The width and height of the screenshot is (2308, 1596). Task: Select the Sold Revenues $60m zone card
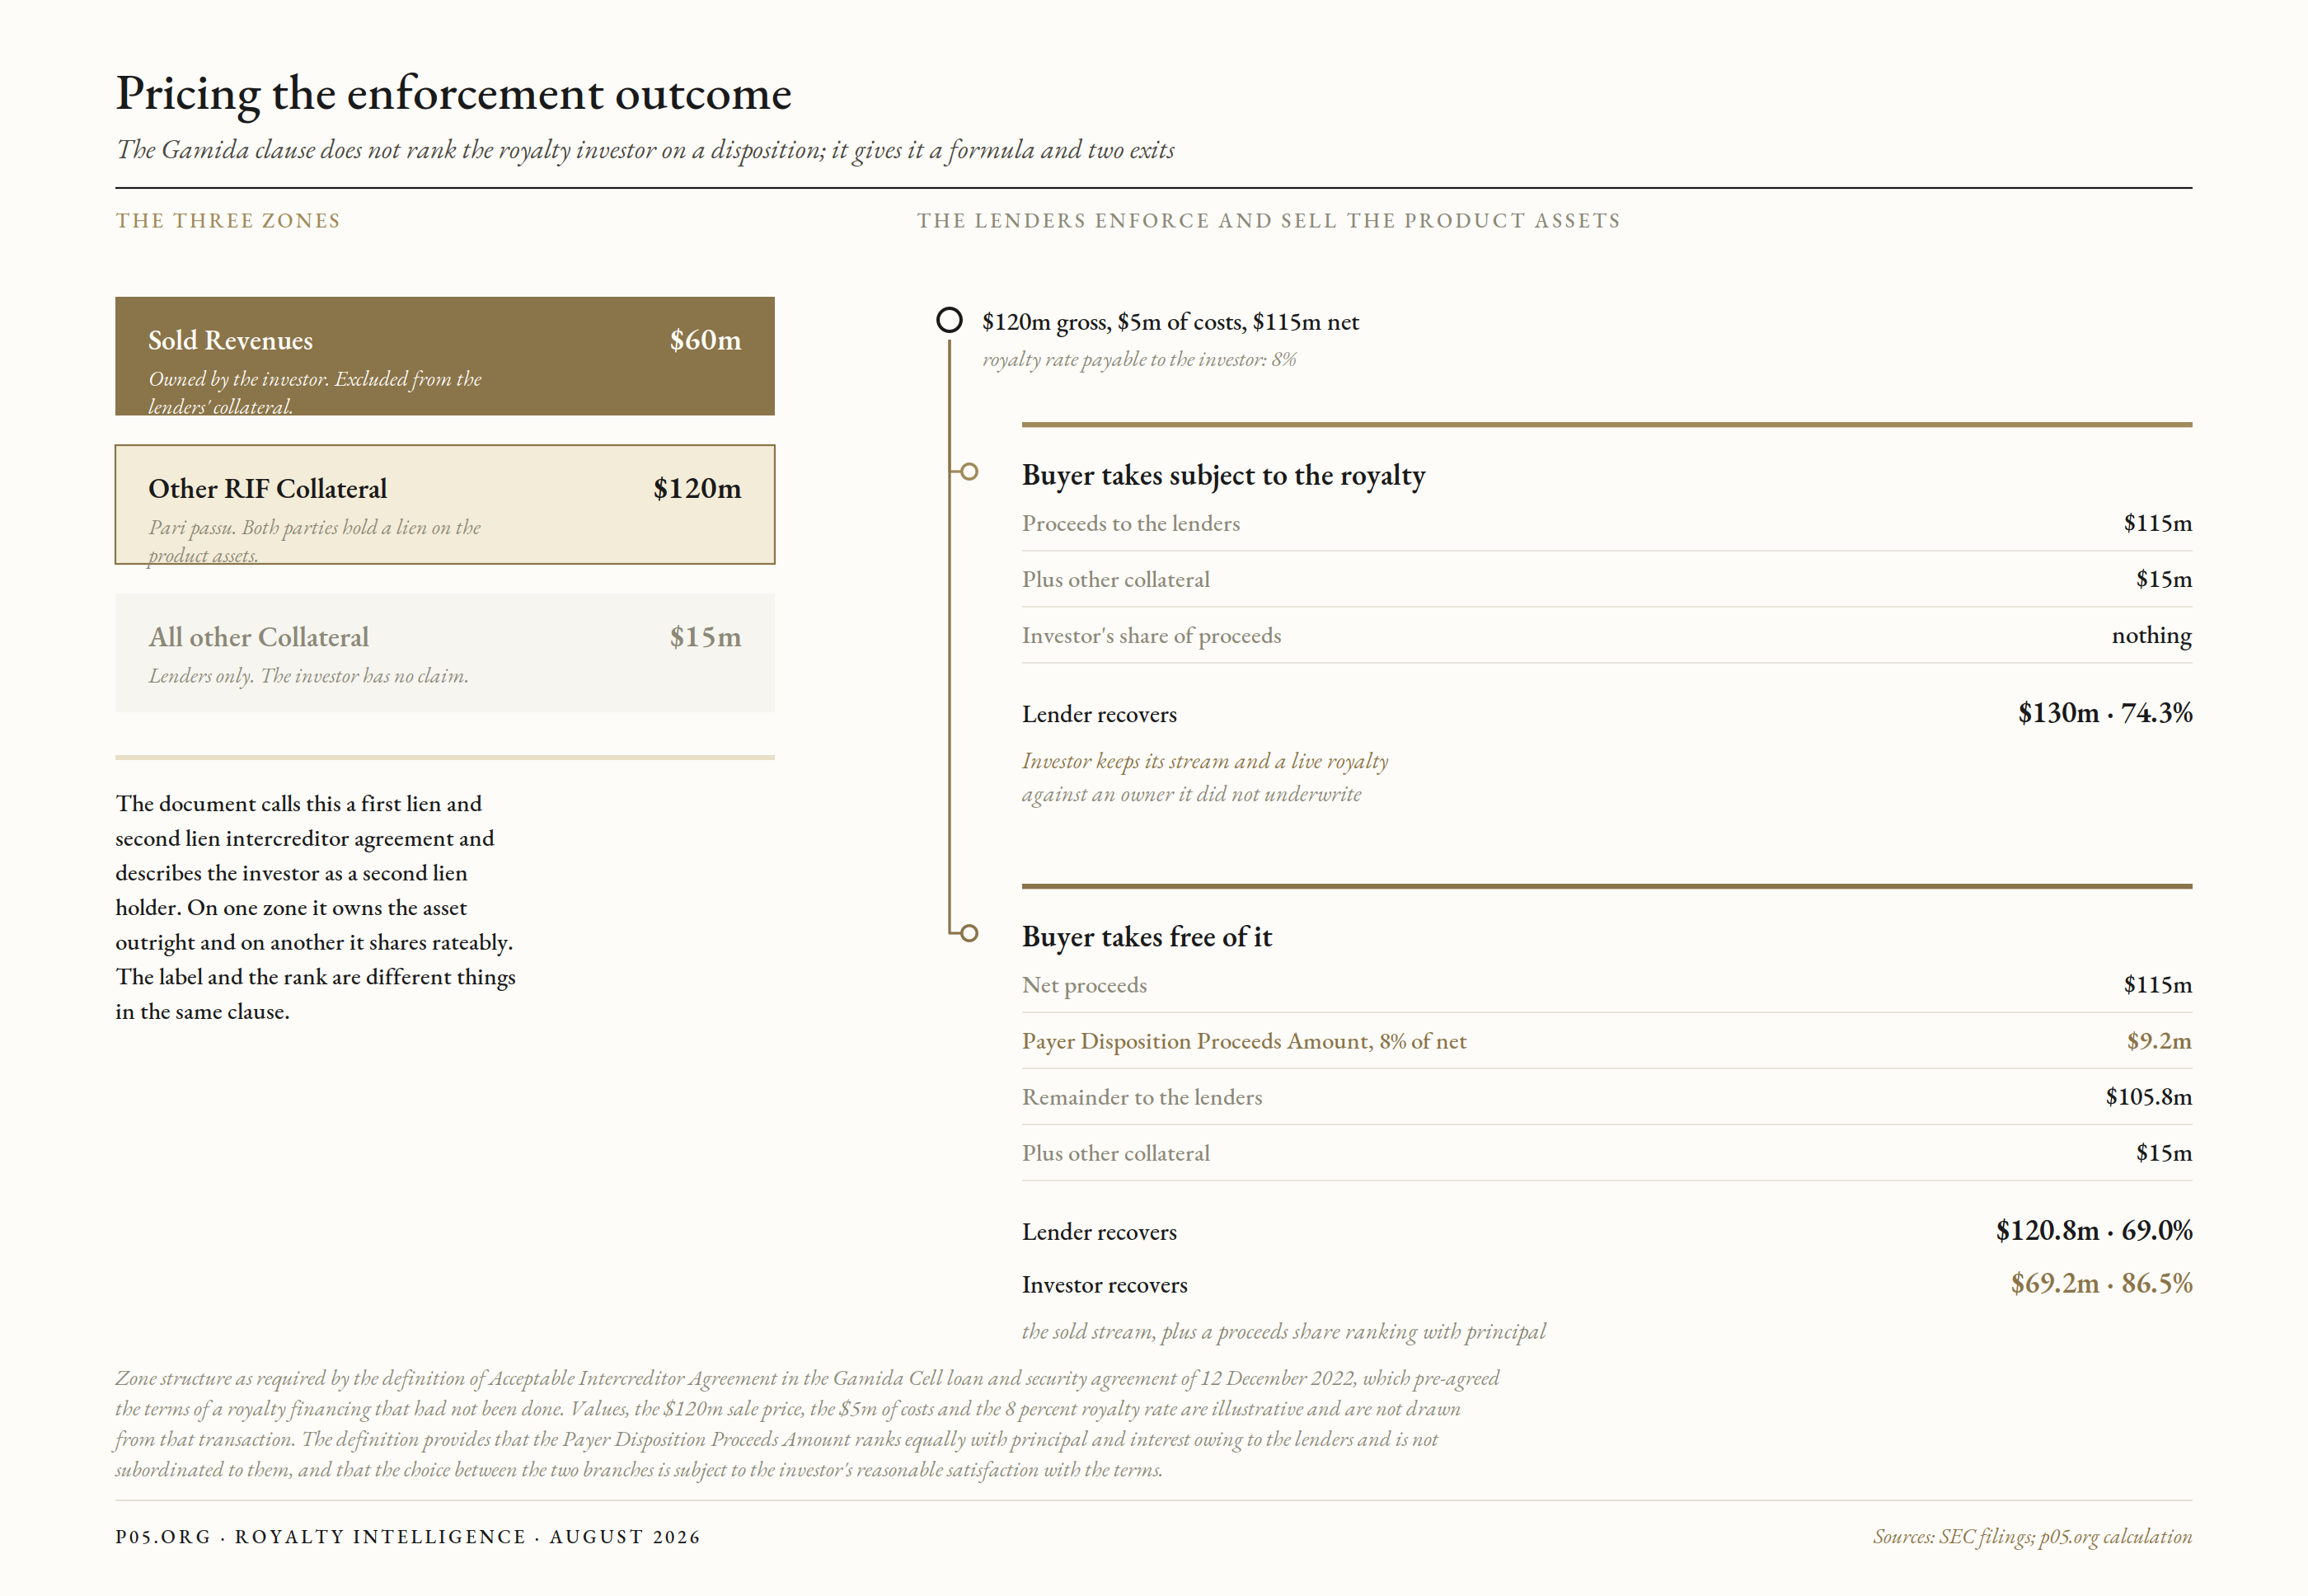pyautogui.click(x=445, y=356)
